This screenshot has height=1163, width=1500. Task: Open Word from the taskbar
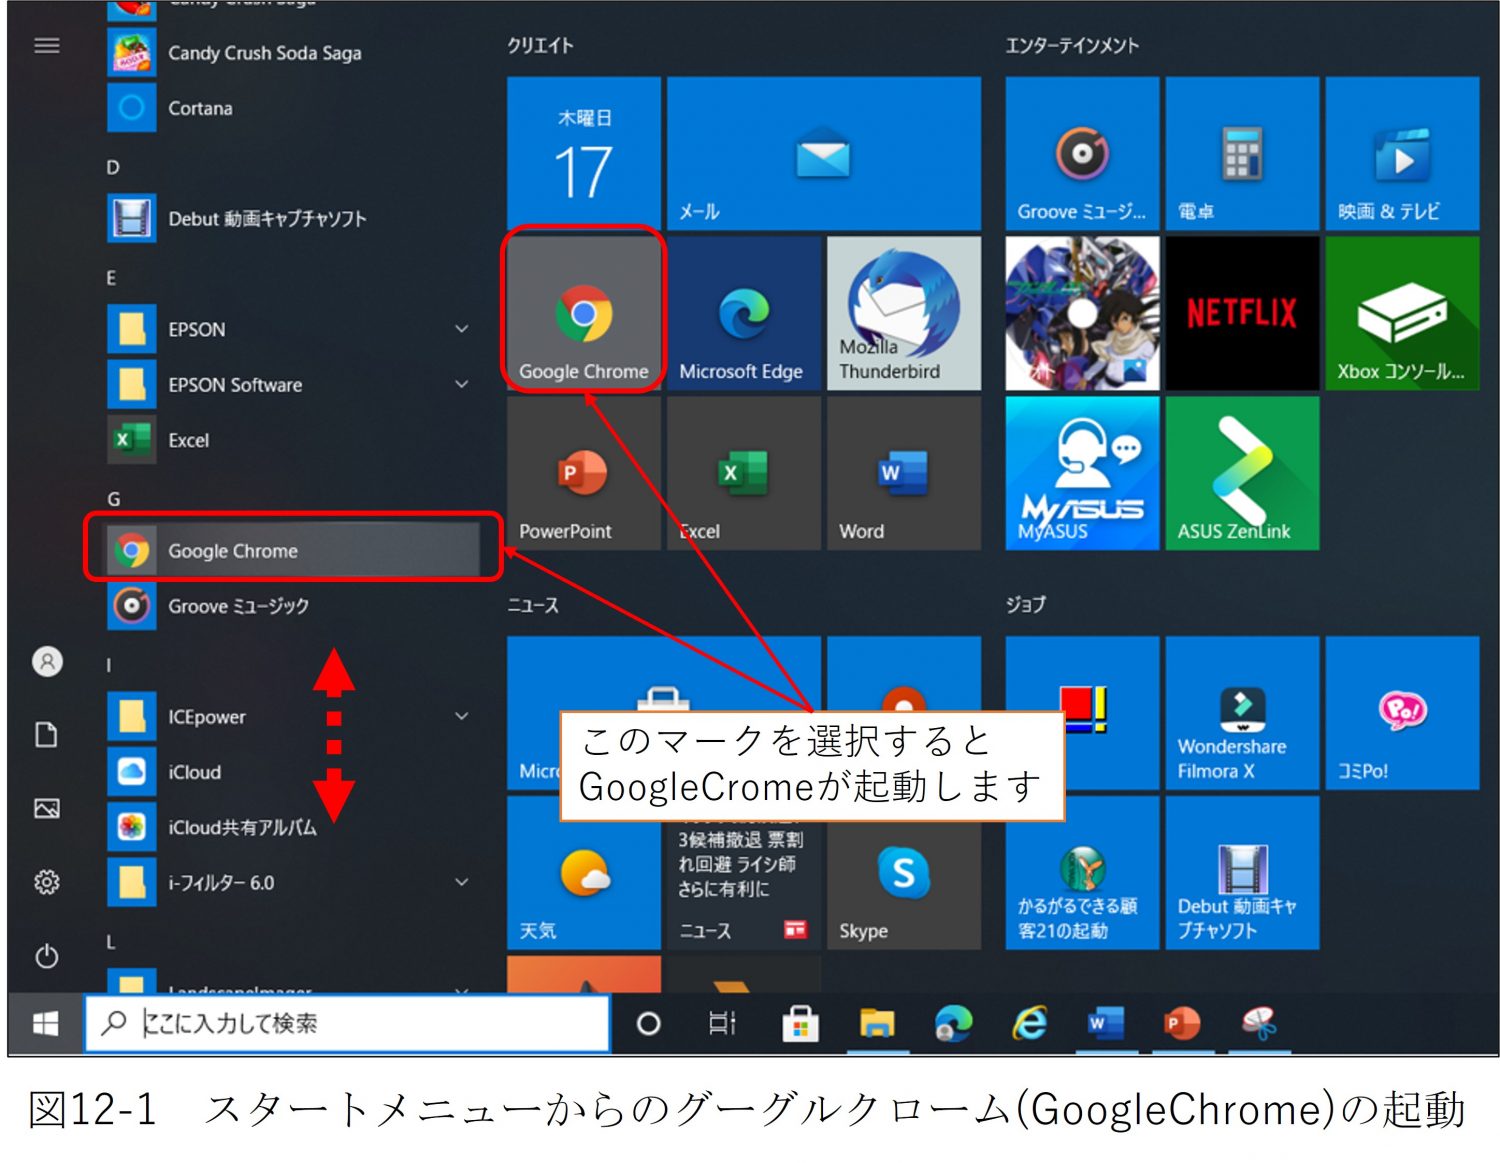click(x=1106, y=1023)
